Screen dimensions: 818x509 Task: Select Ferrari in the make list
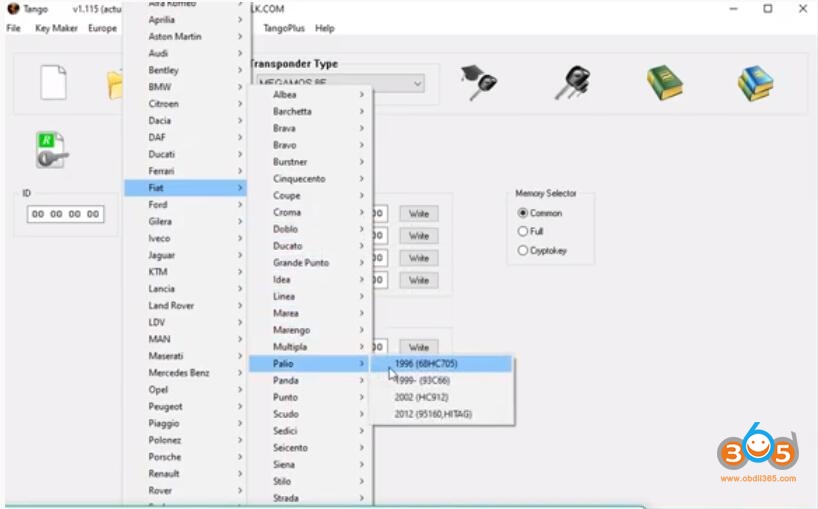click(185, 171)
